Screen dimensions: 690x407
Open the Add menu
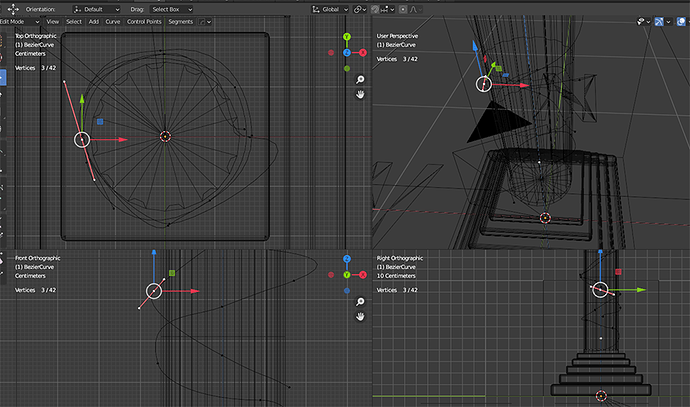coord(94,22)
